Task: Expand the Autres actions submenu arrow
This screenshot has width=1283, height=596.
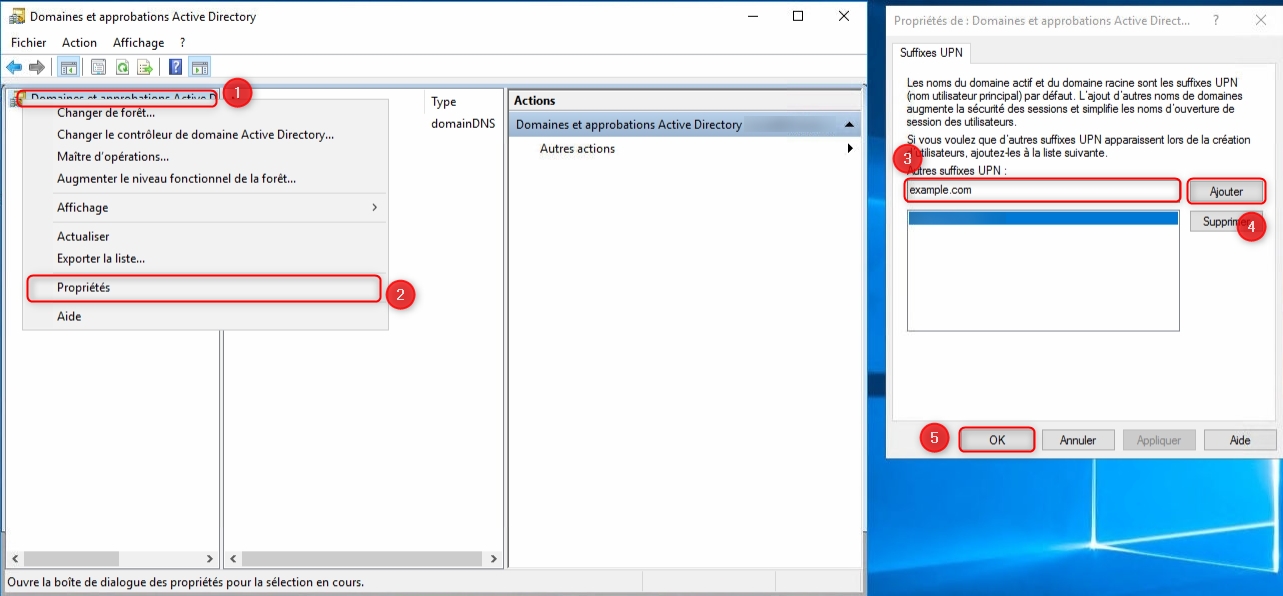Action: coord(850,149)
